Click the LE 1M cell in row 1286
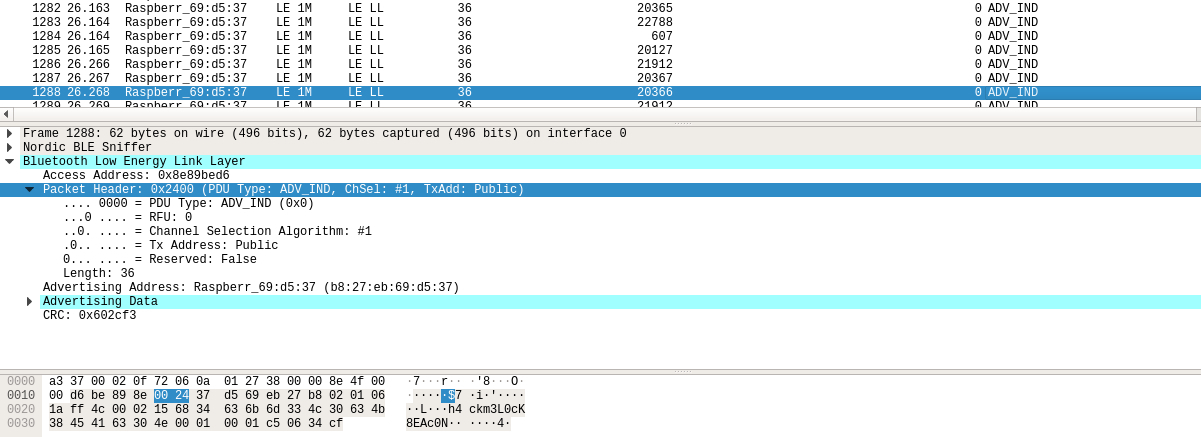This screenshot has width=1201, height=437. coord(294,64)
